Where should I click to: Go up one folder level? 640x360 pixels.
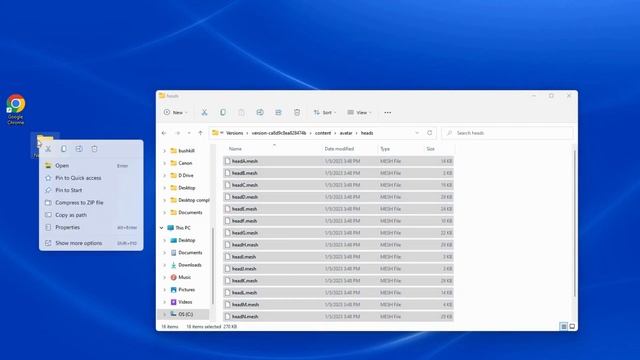[200, 133]
